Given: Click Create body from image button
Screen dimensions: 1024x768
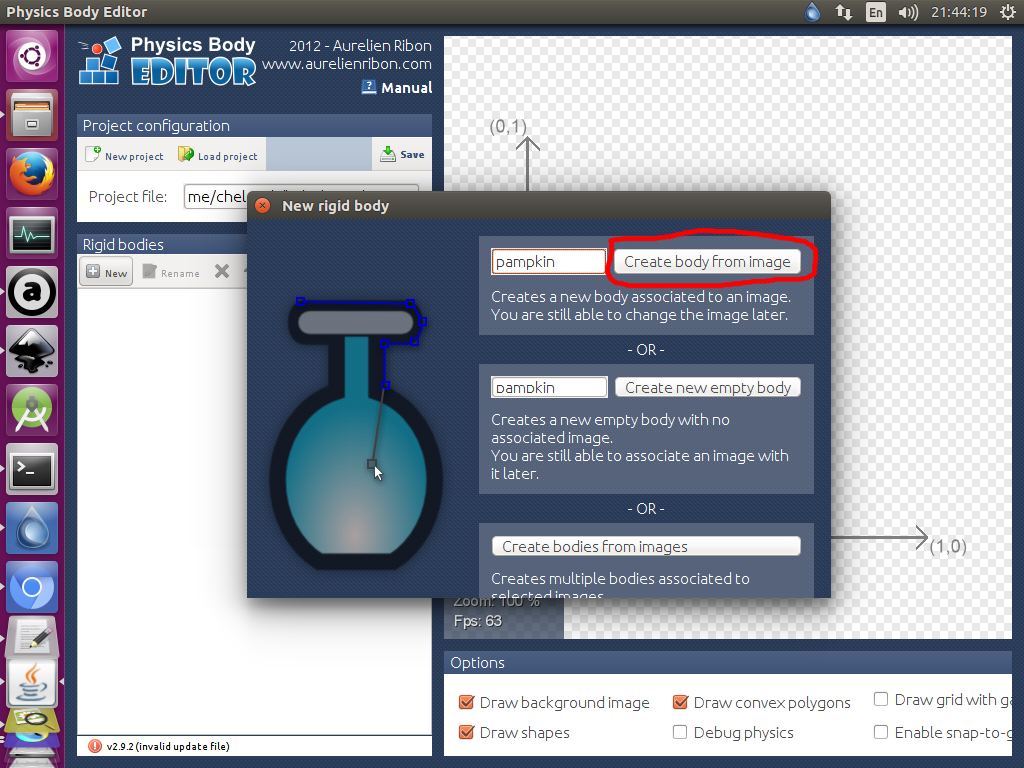Looking at the screenshot, I should (707, 261).
